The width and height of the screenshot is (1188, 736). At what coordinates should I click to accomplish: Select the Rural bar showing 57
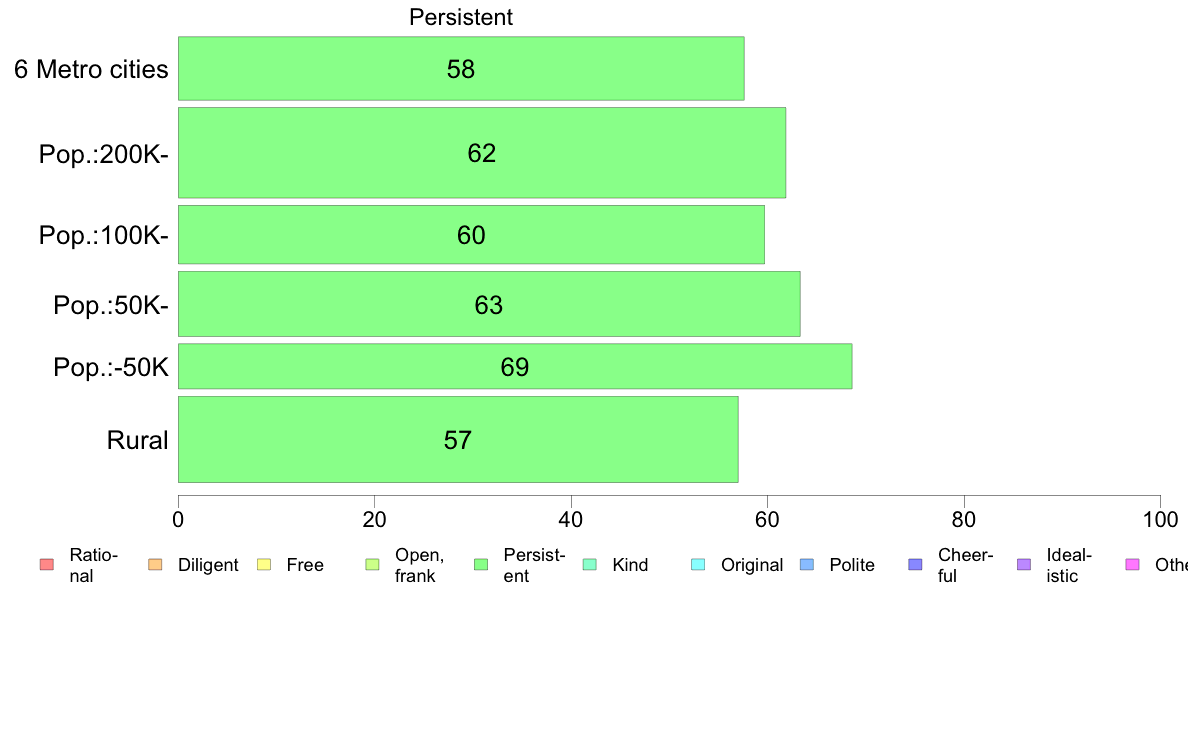pos(458,439)
